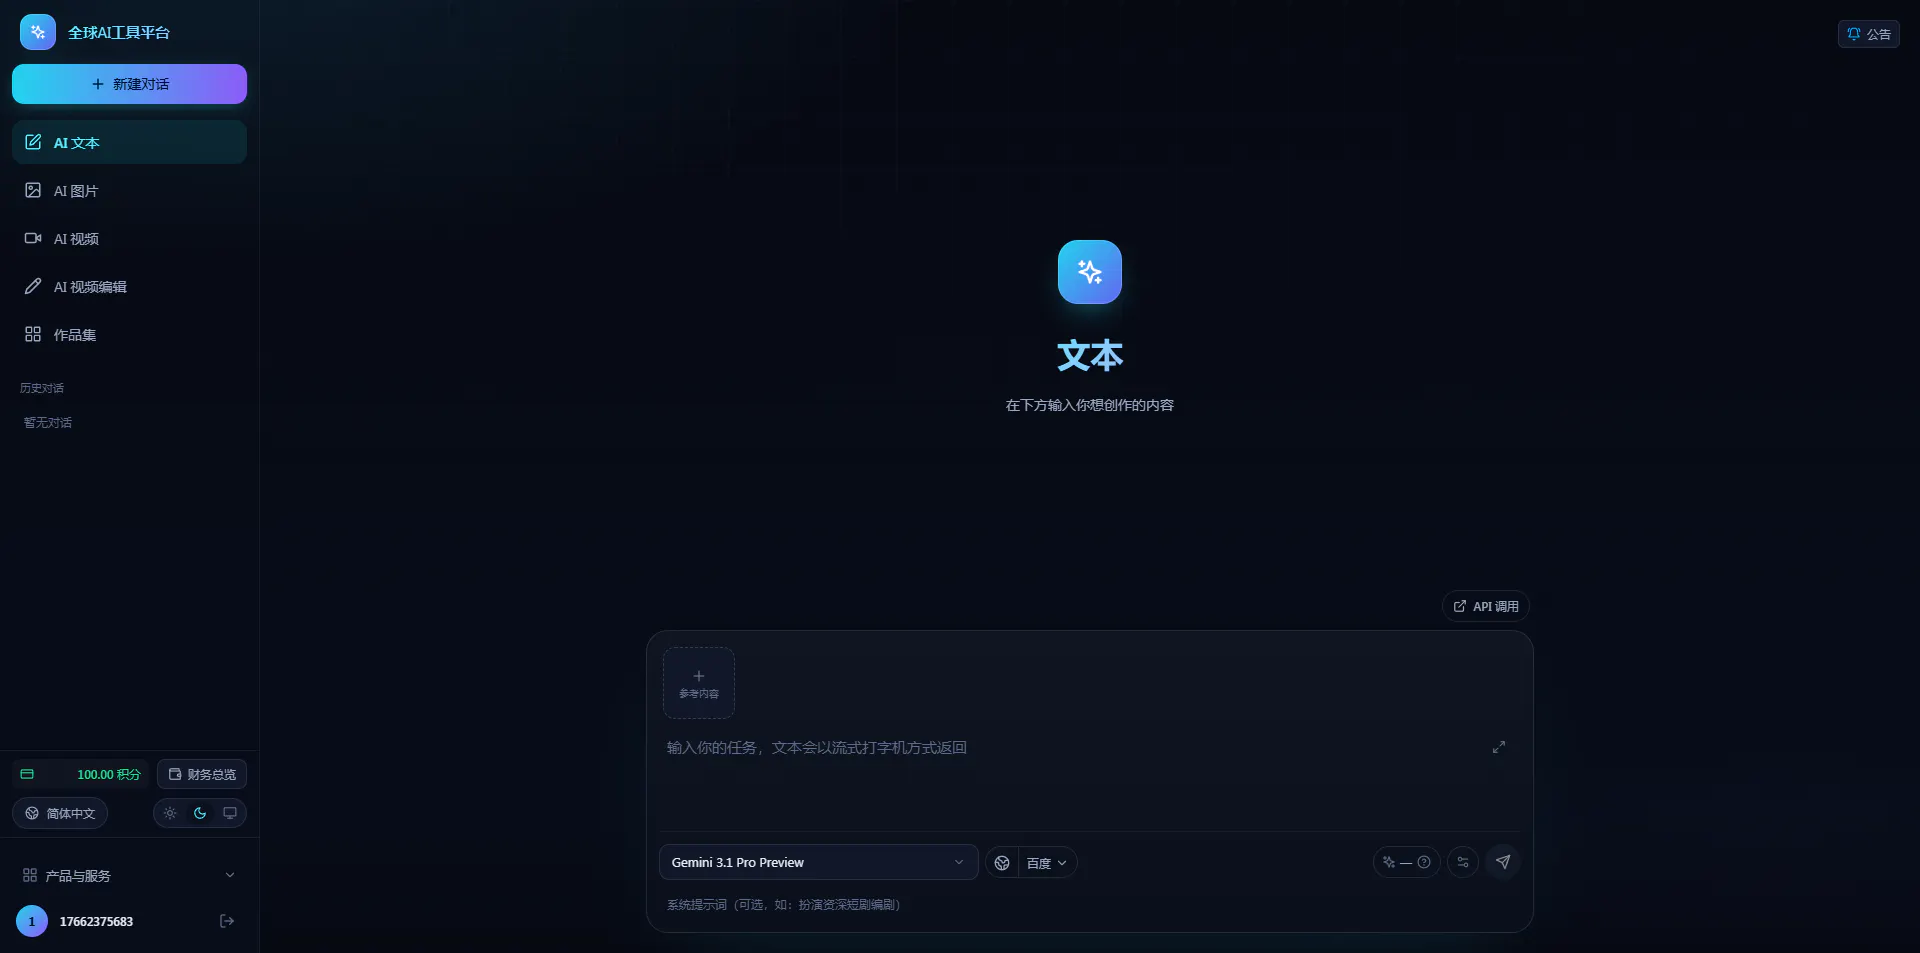Screen dimensions: 1920x953
Task: Send the message with paper plane icon
Action: [x=1503, y=862]
